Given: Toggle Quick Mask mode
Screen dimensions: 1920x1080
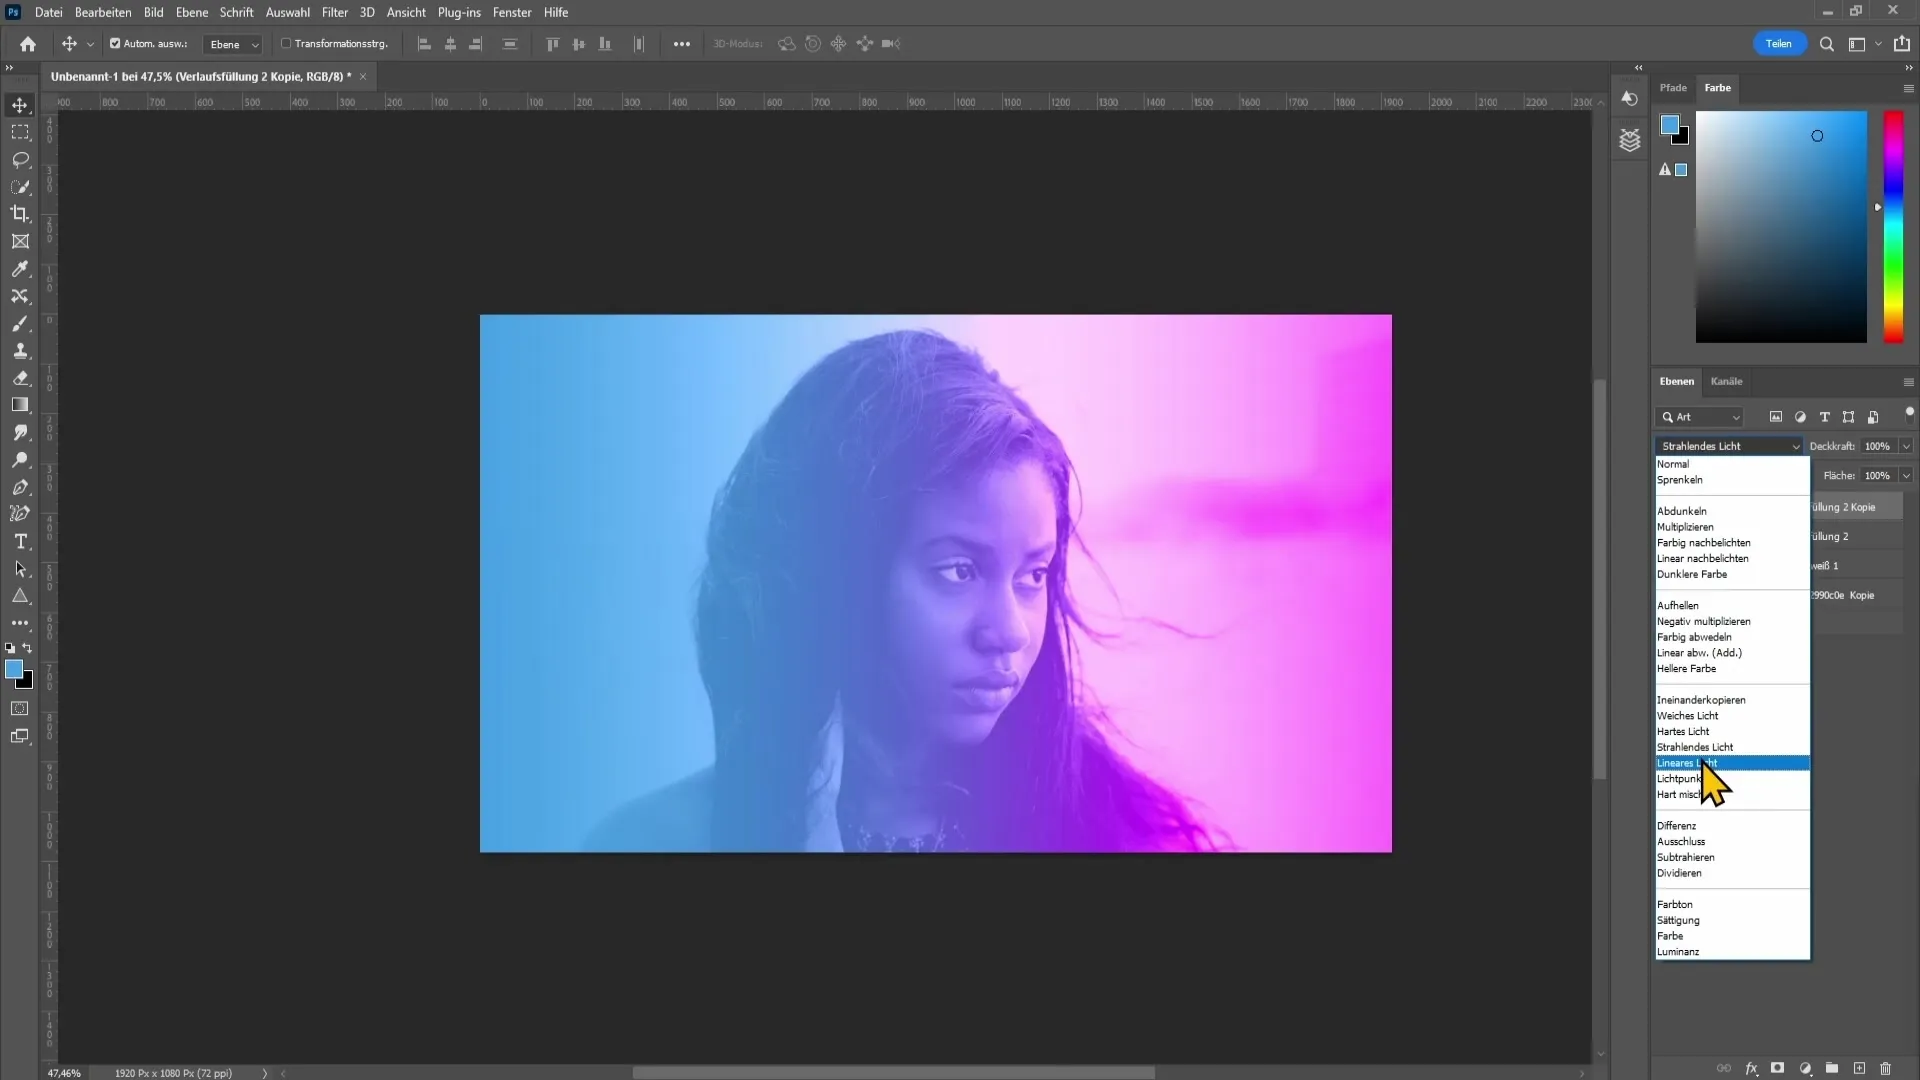Looking at the screenshot, I should (x=20, y=709).
